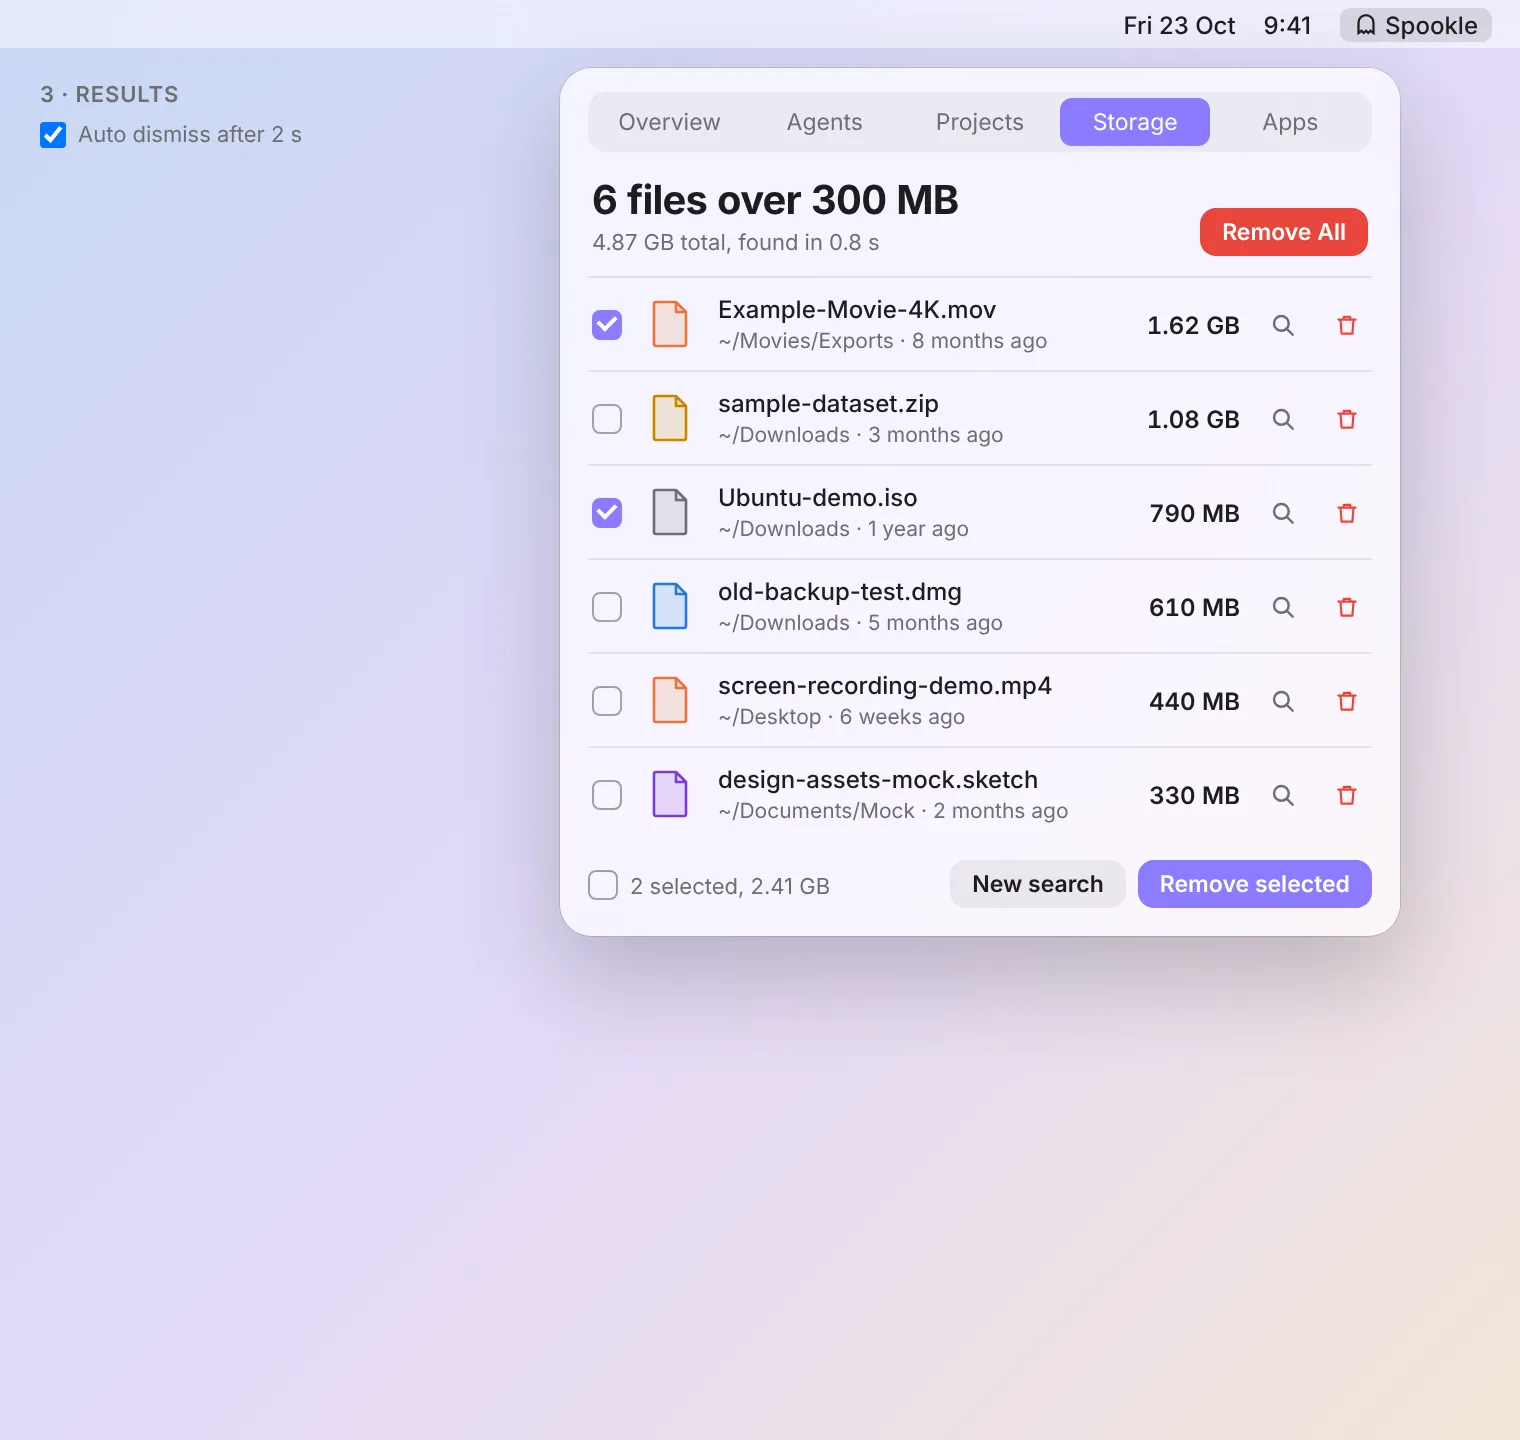The height and width of the screenshot is (1440, 1520).
Task: Click the red Remove All button
Action: (x=1284, y=232)
